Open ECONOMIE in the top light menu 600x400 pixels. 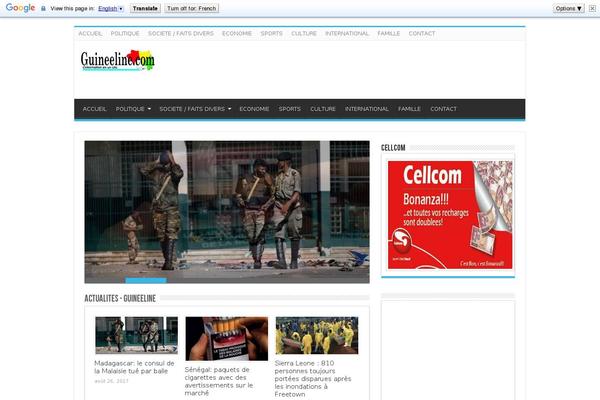coord(237,34)
